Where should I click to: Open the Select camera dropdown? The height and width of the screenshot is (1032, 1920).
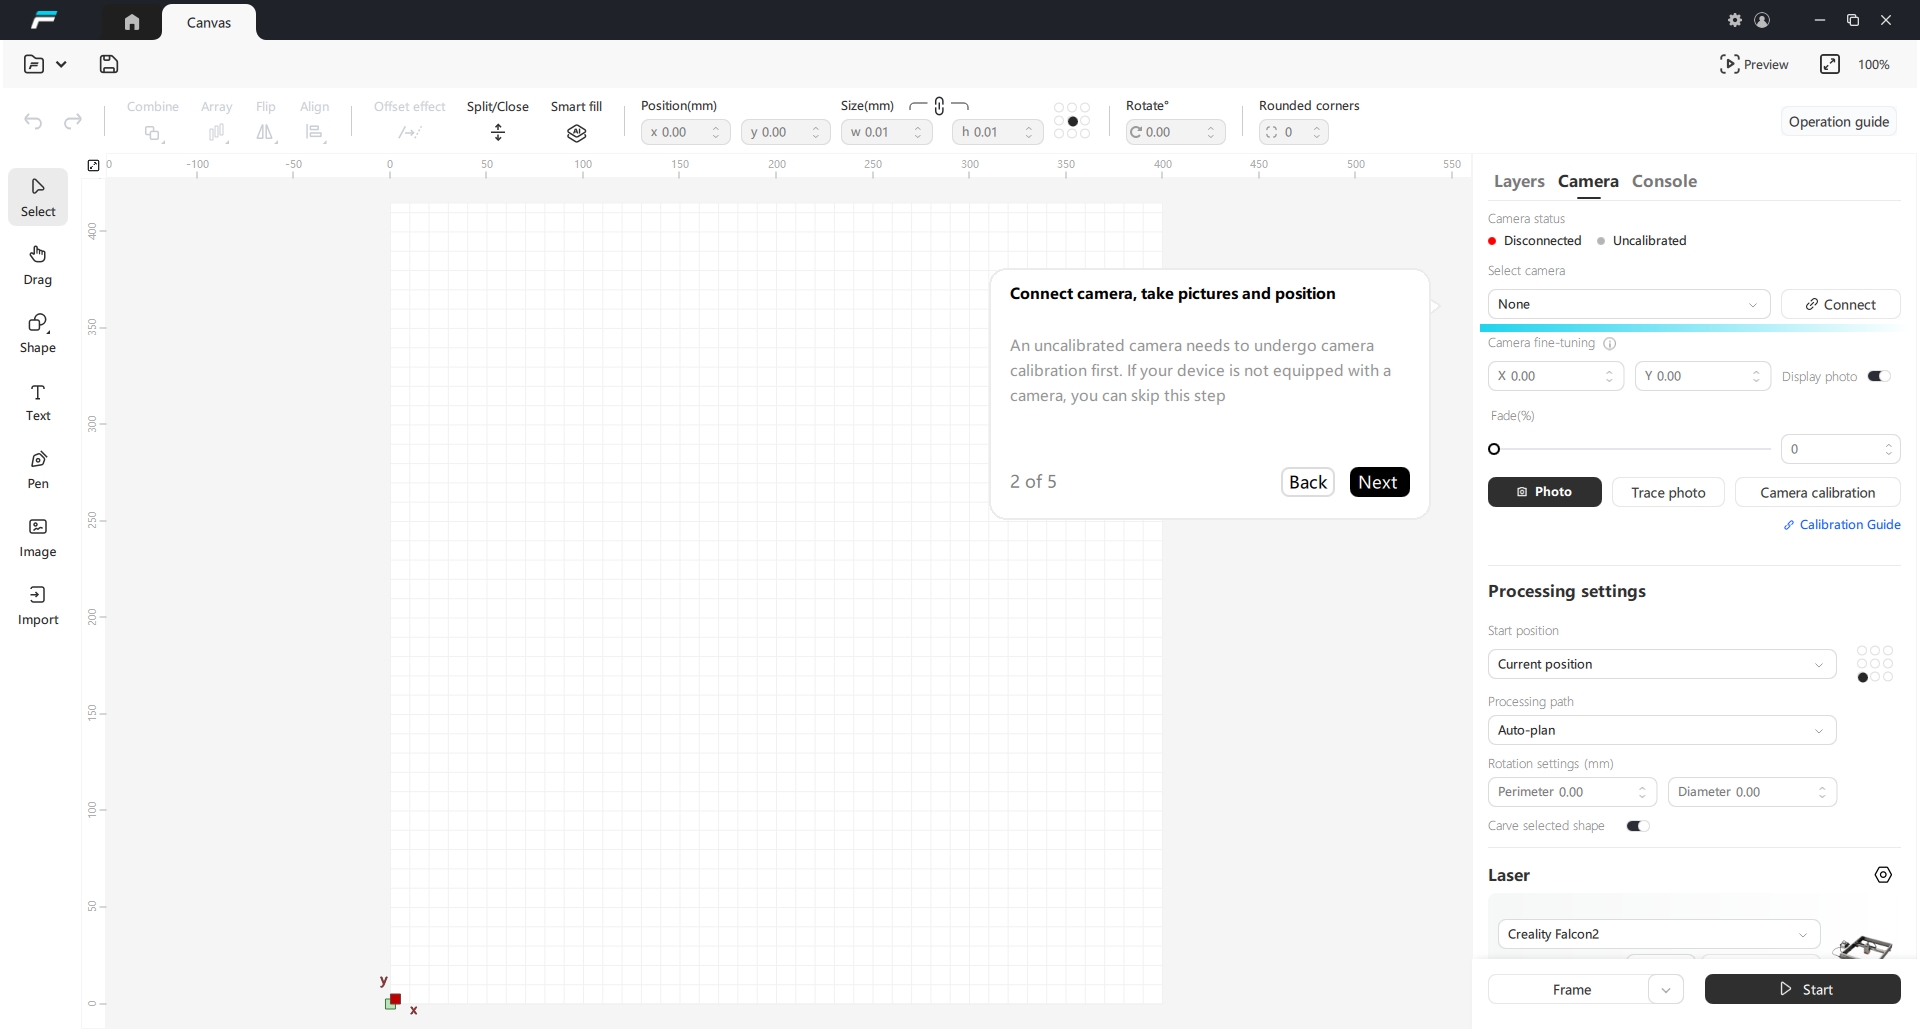pyautogui.click(x=1627, y=304)
